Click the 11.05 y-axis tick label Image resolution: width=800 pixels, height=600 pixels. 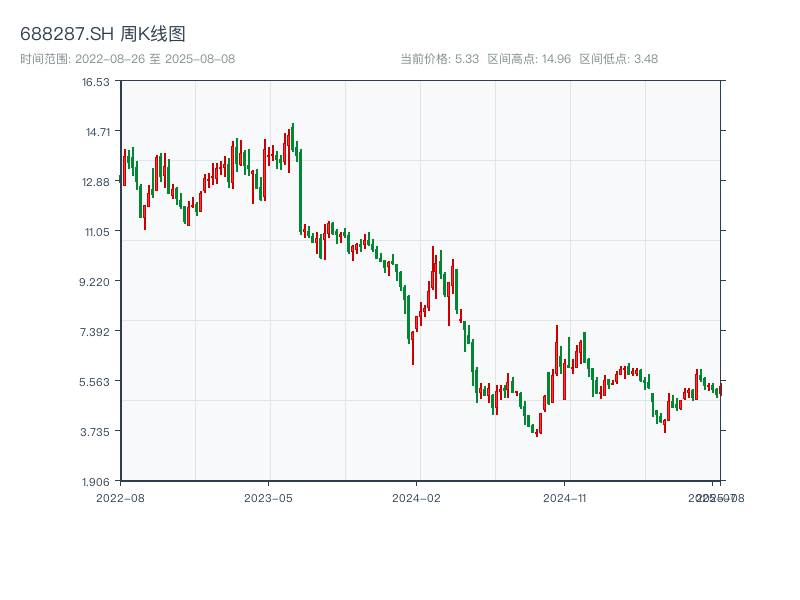(96, 232)
